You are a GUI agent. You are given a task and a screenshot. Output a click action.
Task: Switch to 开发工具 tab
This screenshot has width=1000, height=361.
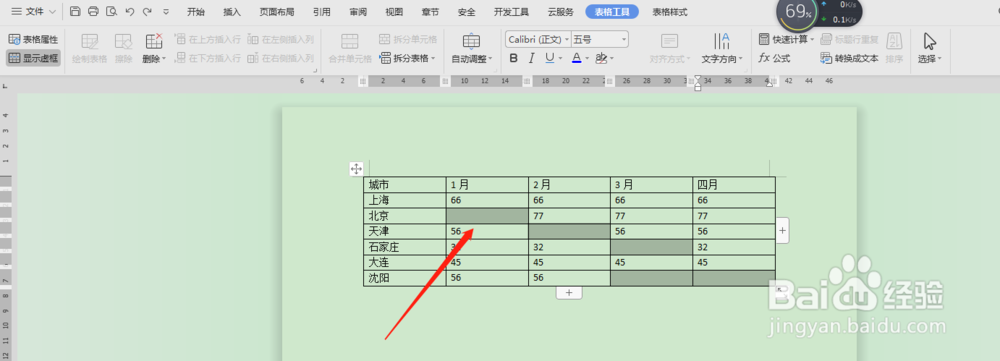(511, 12)
